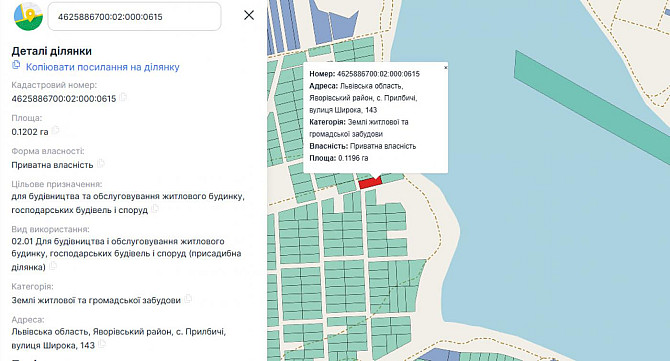Close the parcel info popup on map
Viewport: 670px width, 361px height.
[x=445, y=68]
